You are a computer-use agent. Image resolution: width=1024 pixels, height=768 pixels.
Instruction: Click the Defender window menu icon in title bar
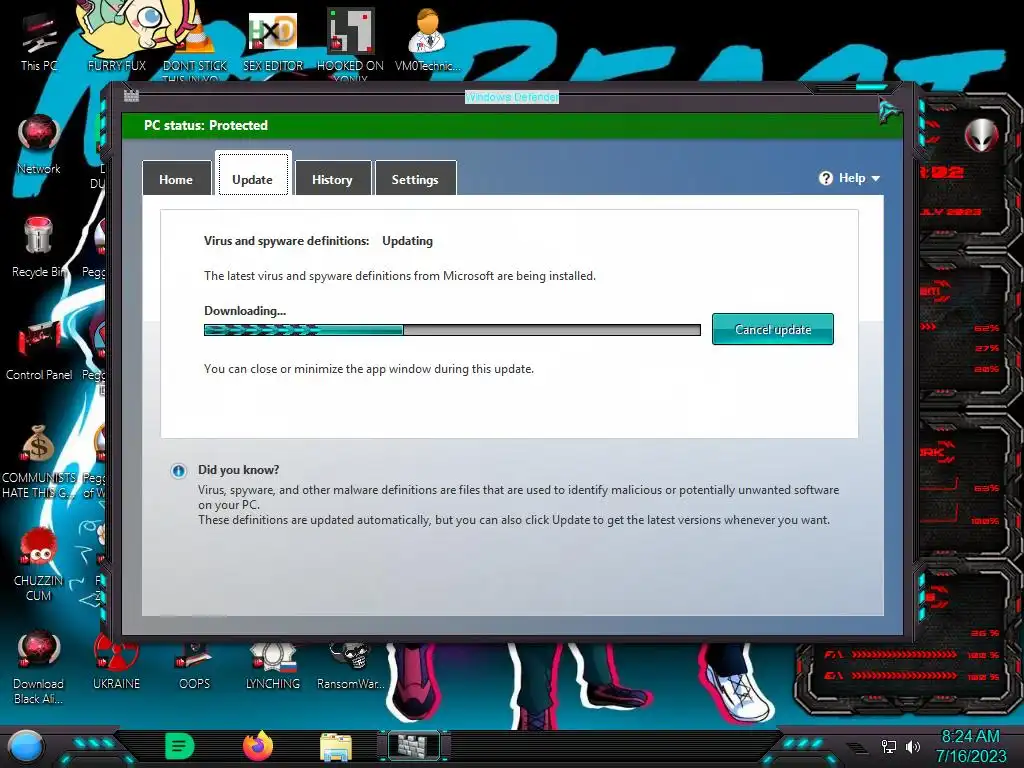click(x=131, y=96)
